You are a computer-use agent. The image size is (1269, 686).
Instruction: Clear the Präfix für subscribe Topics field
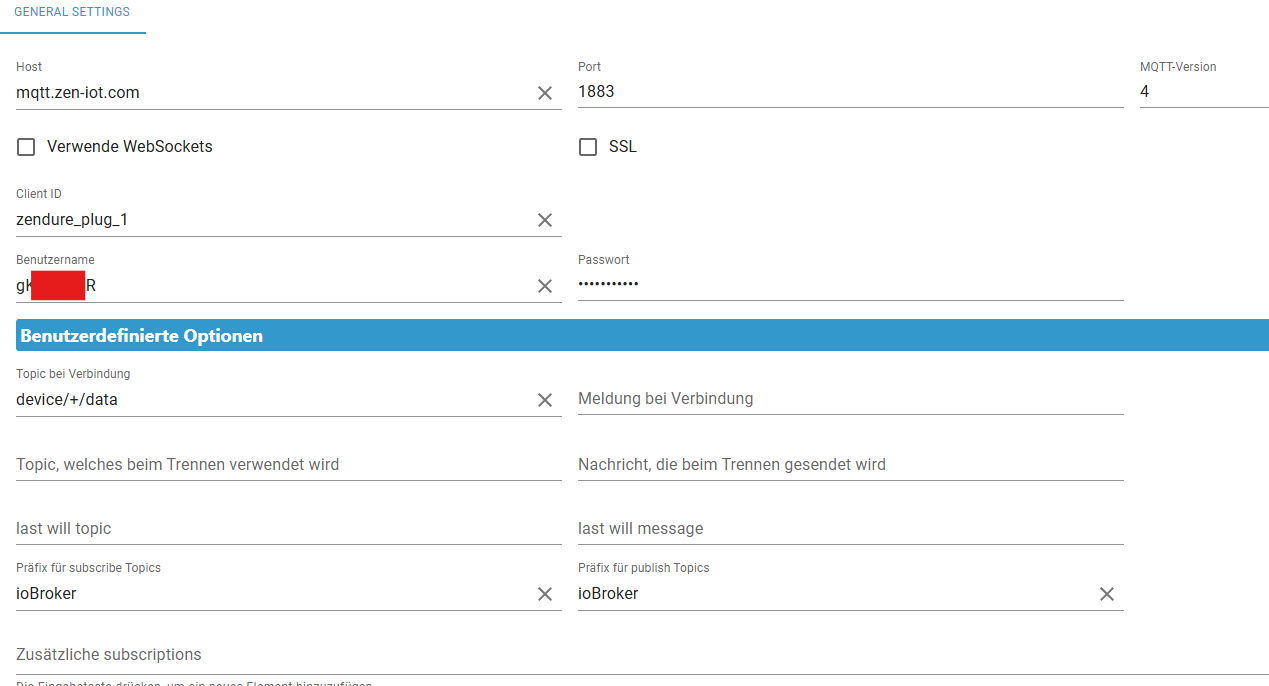pyautogui.click(x=545, y=594)
